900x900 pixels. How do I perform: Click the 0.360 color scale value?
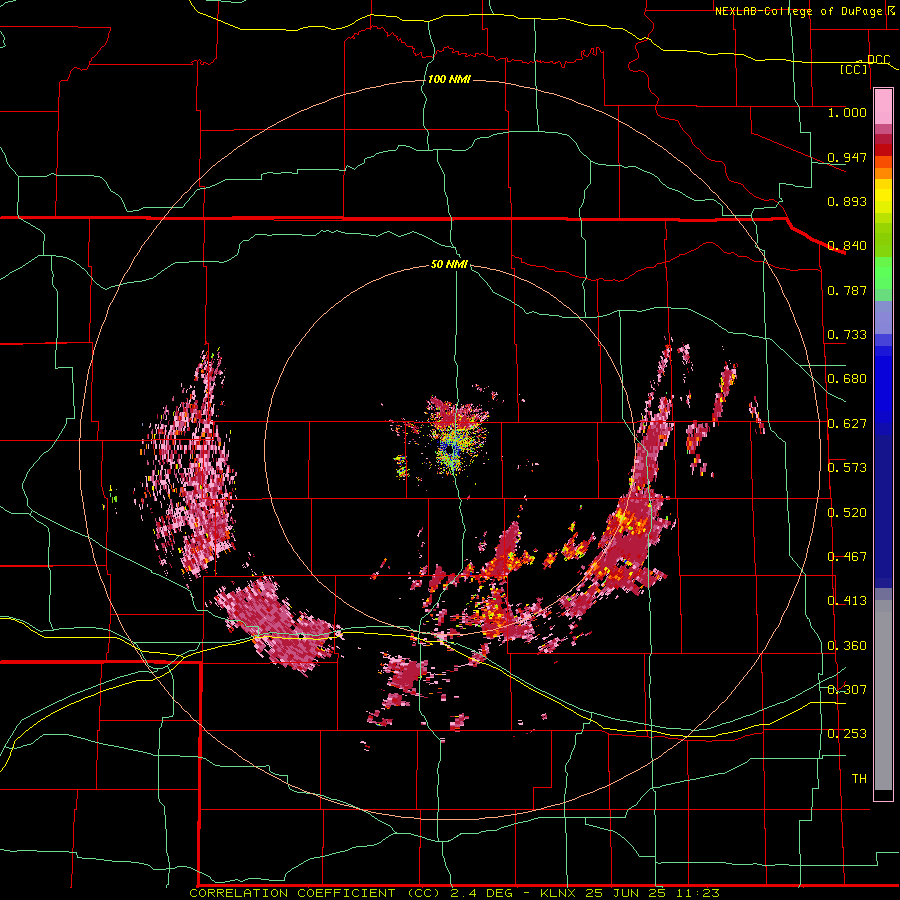[847, 646]
